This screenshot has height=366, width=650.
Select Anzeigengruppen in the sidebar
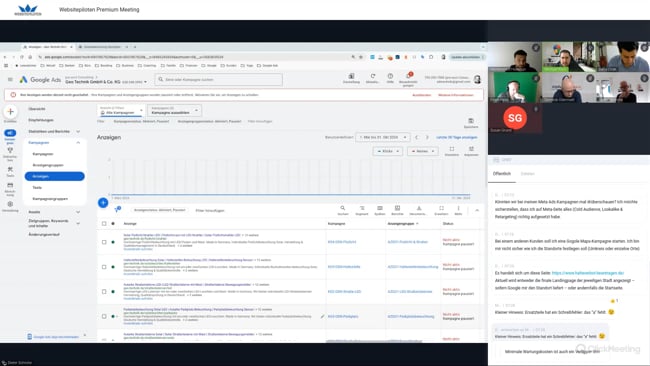coord(48,165)
